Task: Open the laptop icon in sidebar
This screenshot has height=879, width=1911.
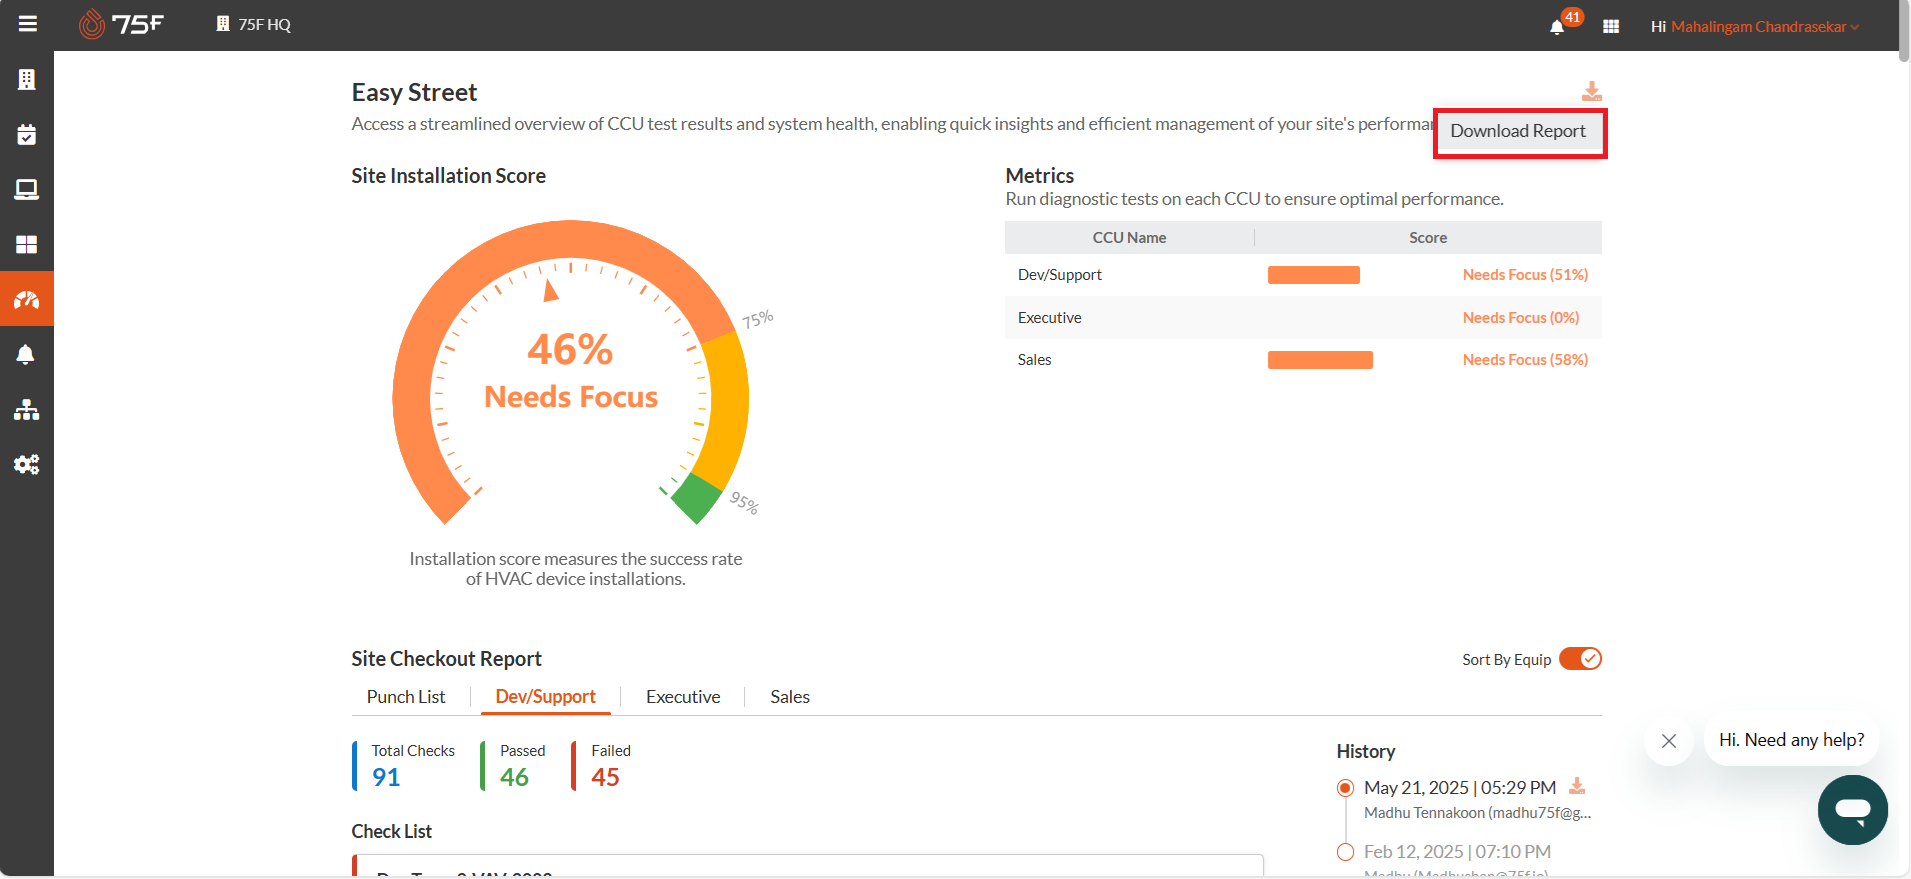Action: (x=27, y=190)
